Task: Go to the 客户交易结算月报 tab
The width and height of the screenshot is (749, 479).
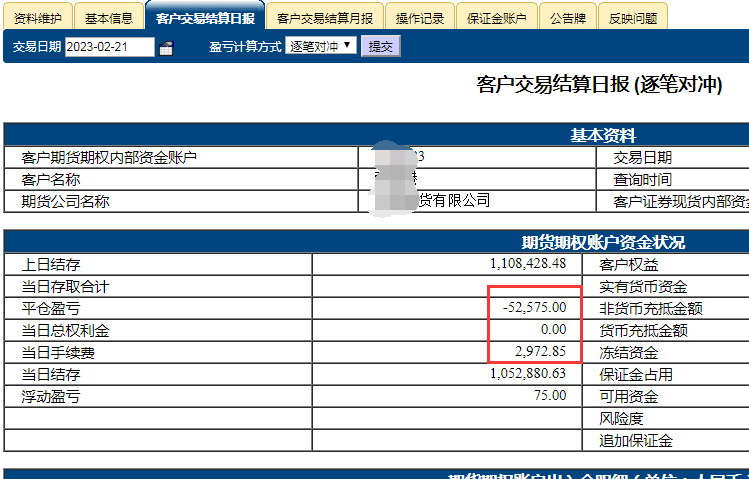Action: (x=325, y=18)
